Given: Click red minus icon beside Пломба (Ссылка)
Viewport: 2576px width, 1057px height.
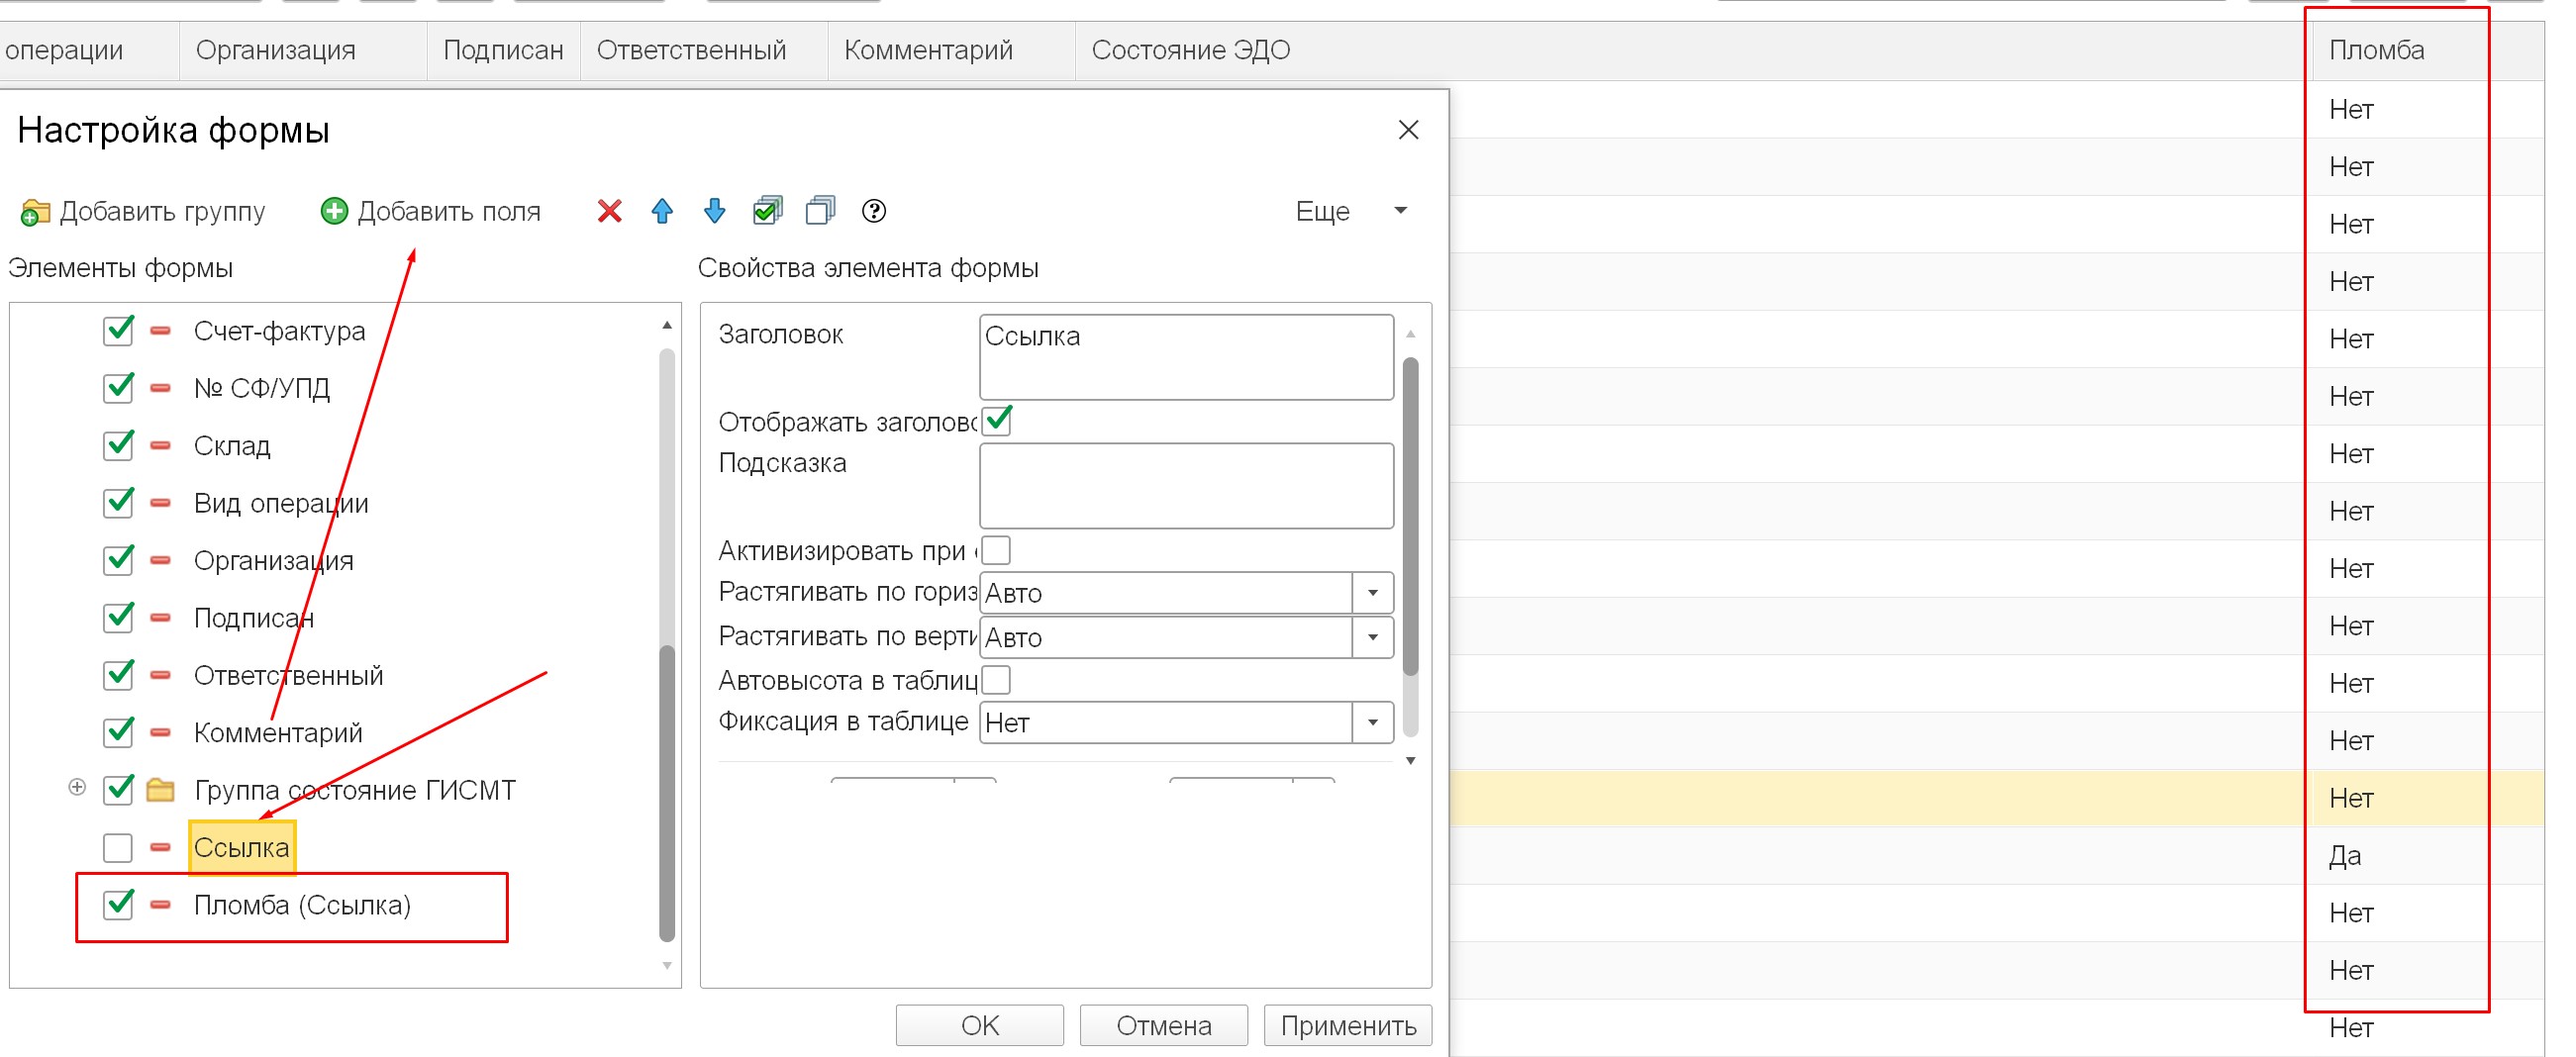Looking at the screenshot, I should (x=160, y=905).
